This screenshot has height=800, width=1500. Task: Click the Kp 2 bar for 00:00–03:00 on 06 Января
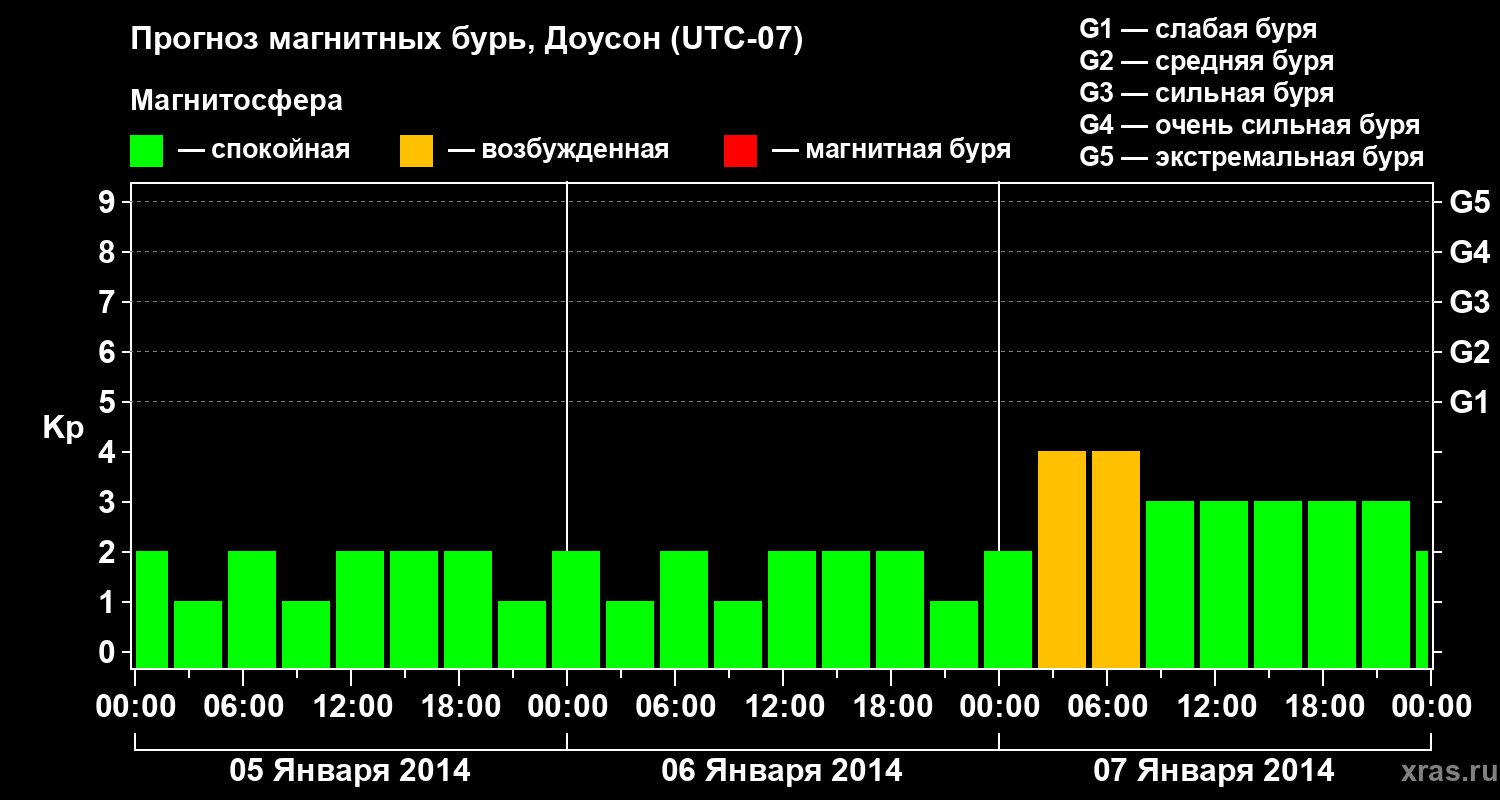[x=576, y=609]
